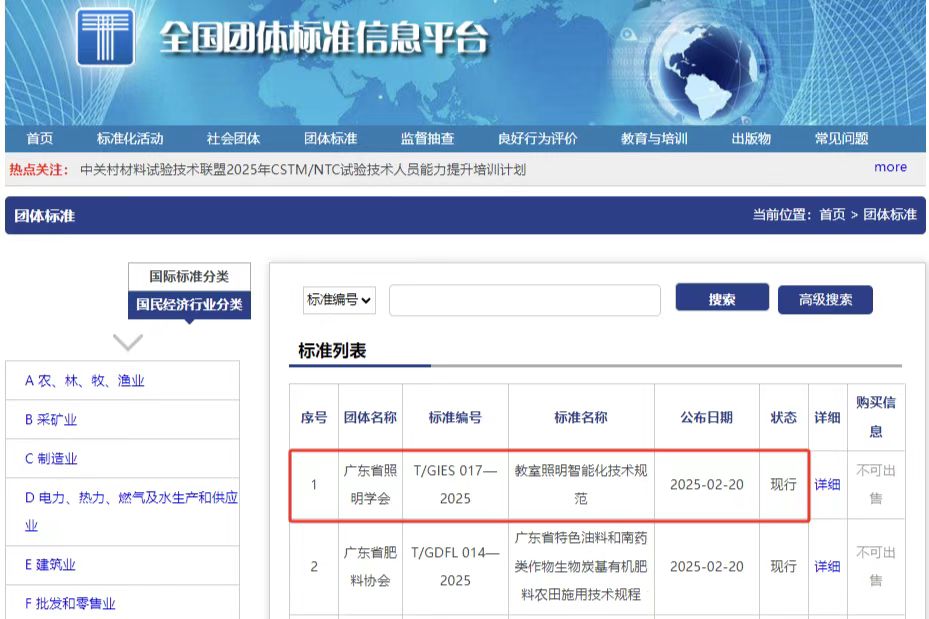The image size is (929, 619).
Task: Click 不可出售 in the T/GIES 017 row
Action: [876, 485]
